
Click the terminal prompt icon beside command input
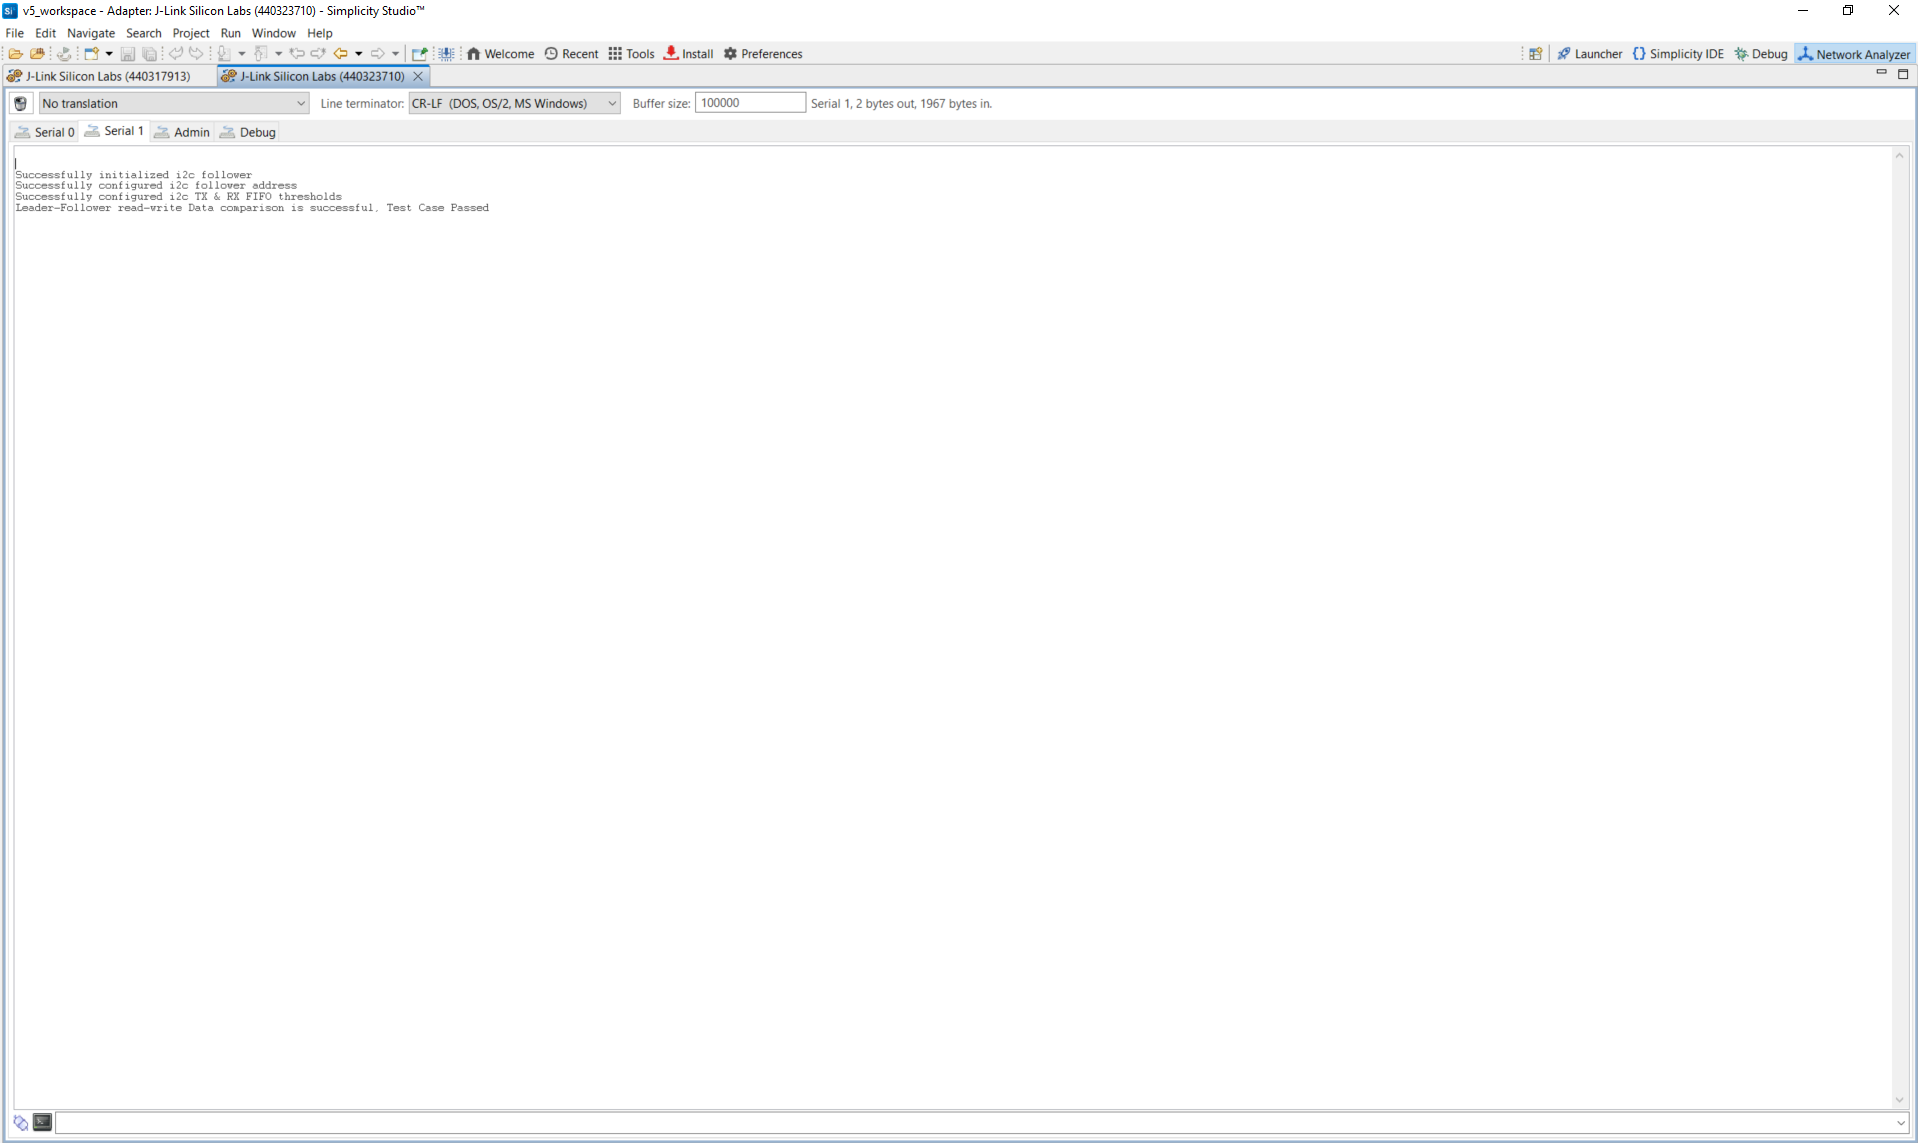coord(42,1122)
